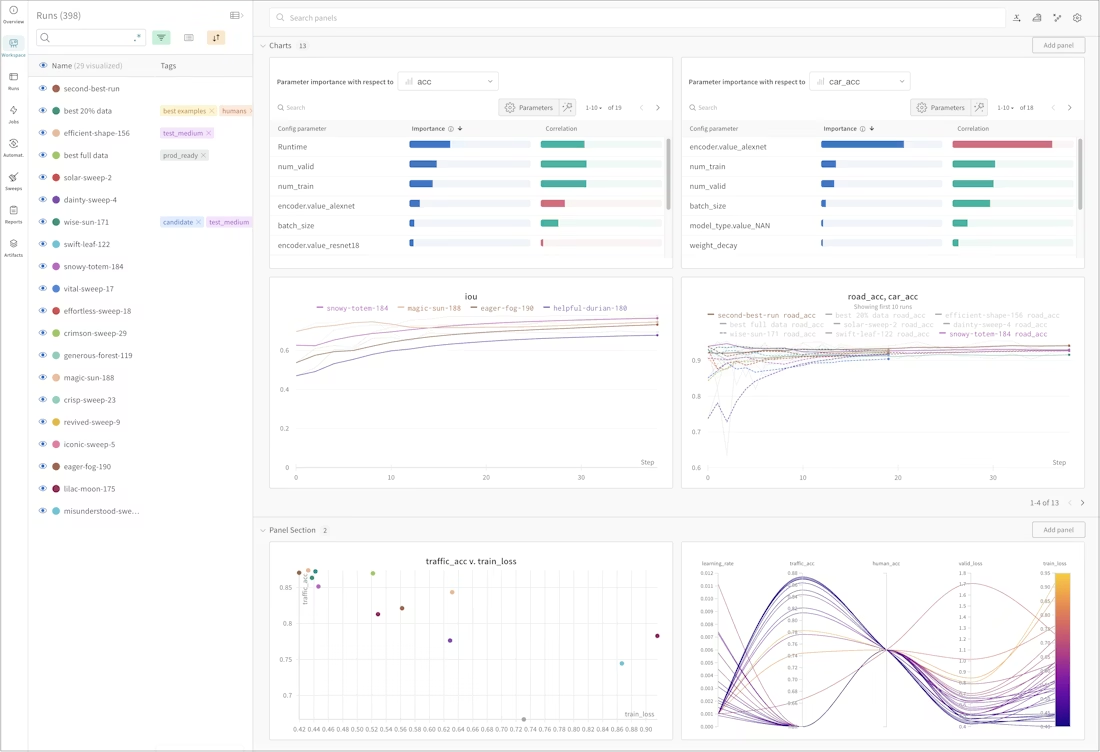This screenshot has width=1100, height=752.
Task: Click the green filter runs icon
Action: pos(161,38)
